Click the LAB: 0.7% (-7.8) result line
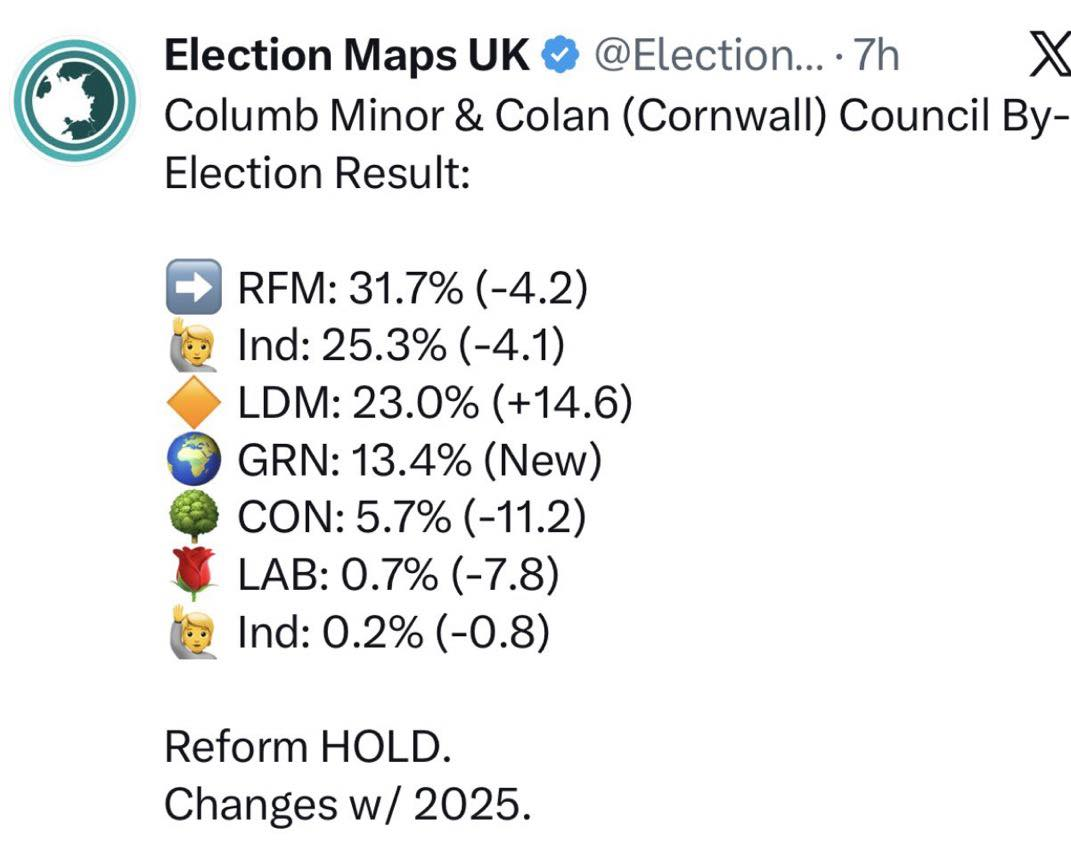The height and width of the screenshot is (844, 1071). click(398, 575)
